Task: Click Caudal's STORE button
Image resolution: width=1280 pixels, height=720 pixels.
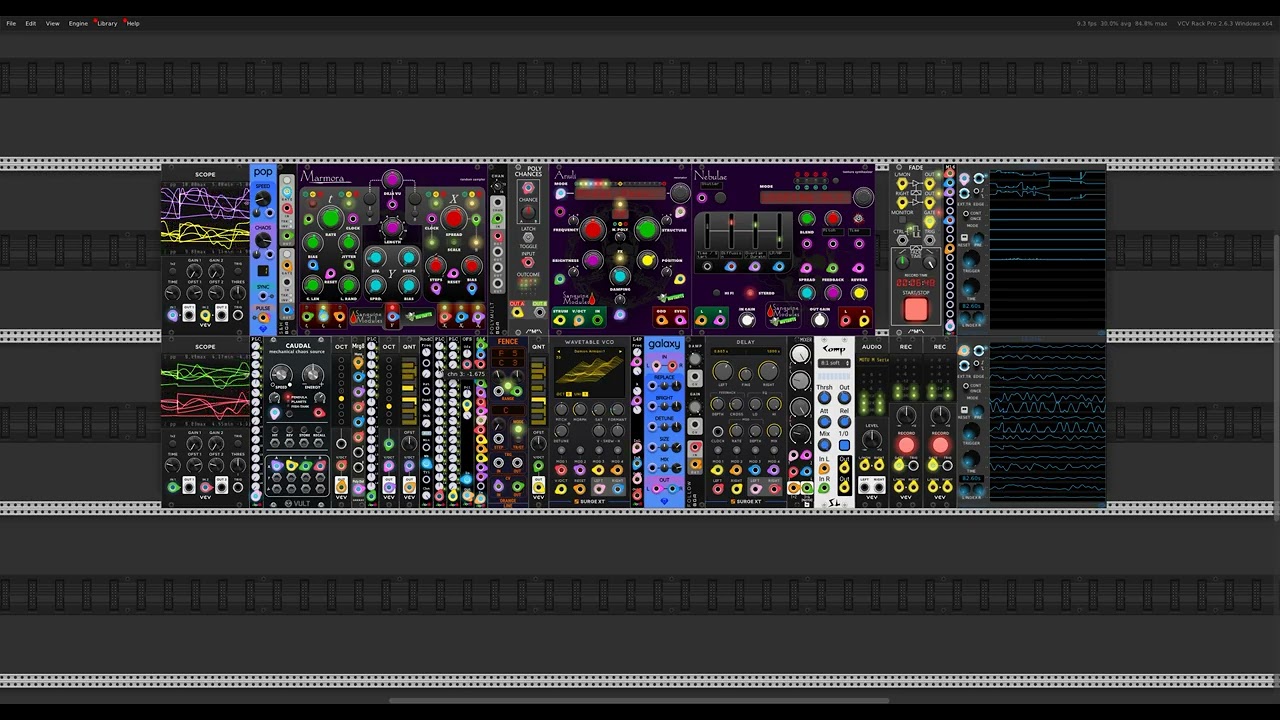Action: coord(304,429)
